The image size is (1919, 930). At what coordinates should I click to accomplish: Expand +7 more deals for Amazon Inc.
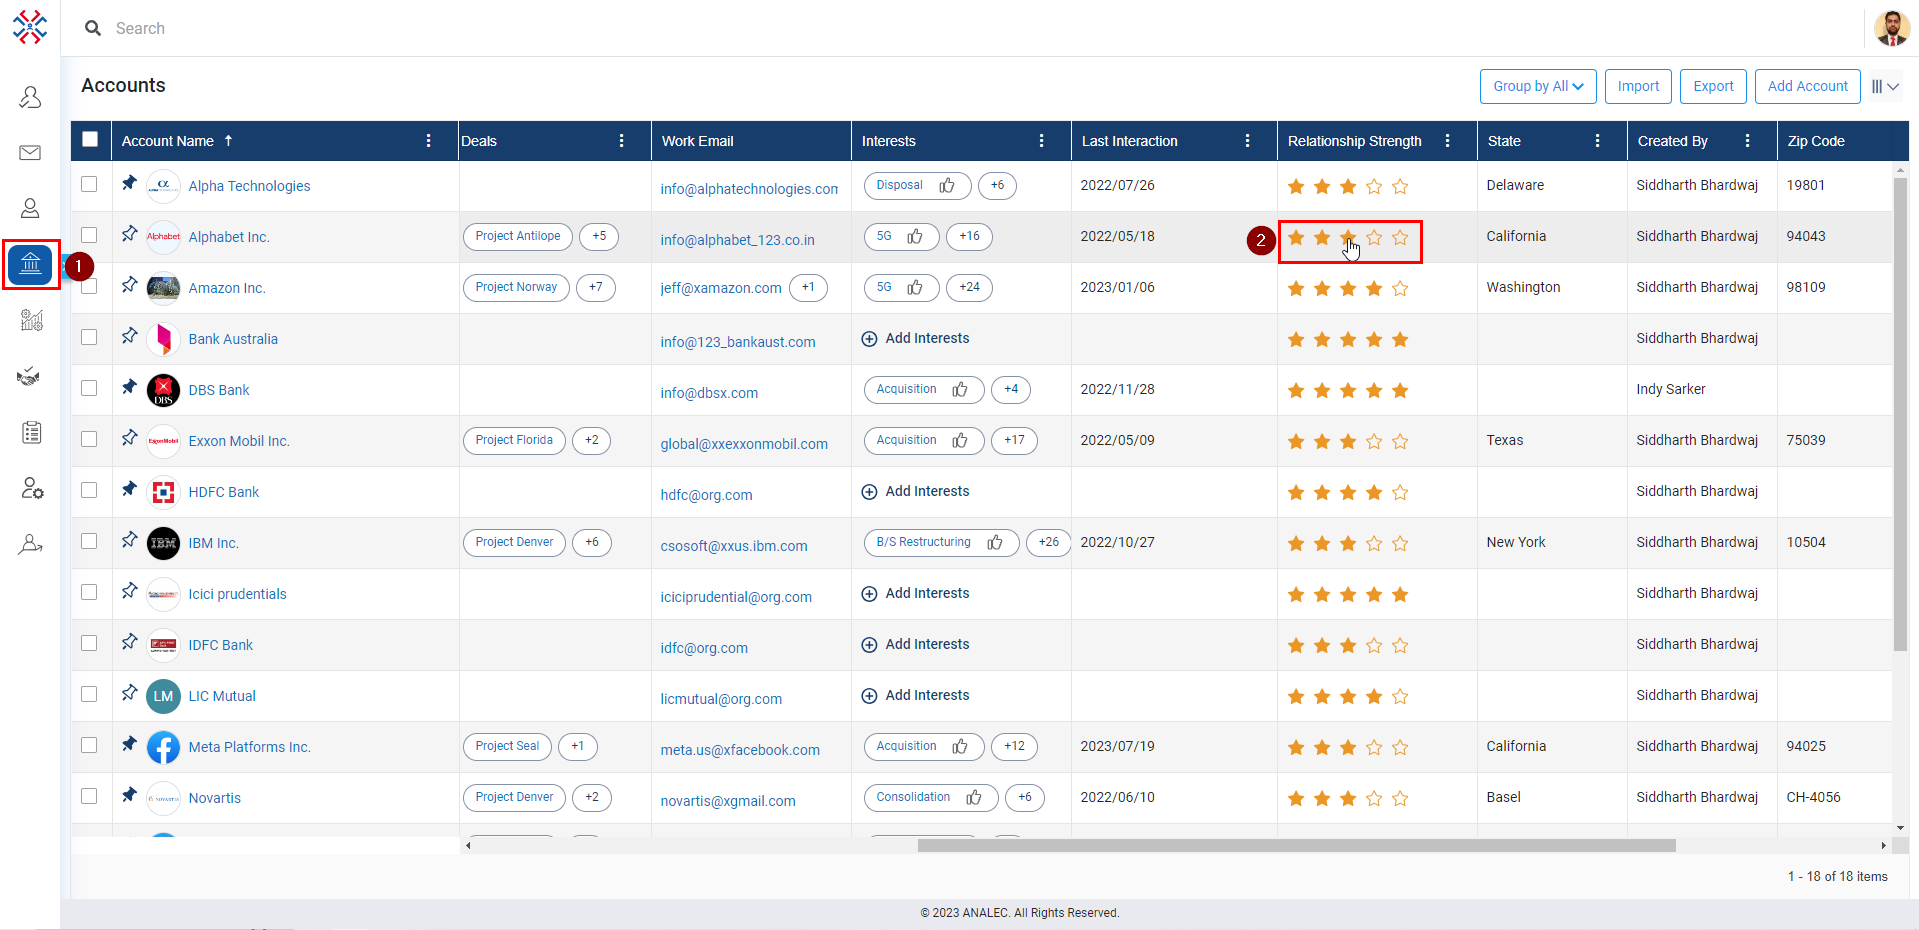point(596,287)
